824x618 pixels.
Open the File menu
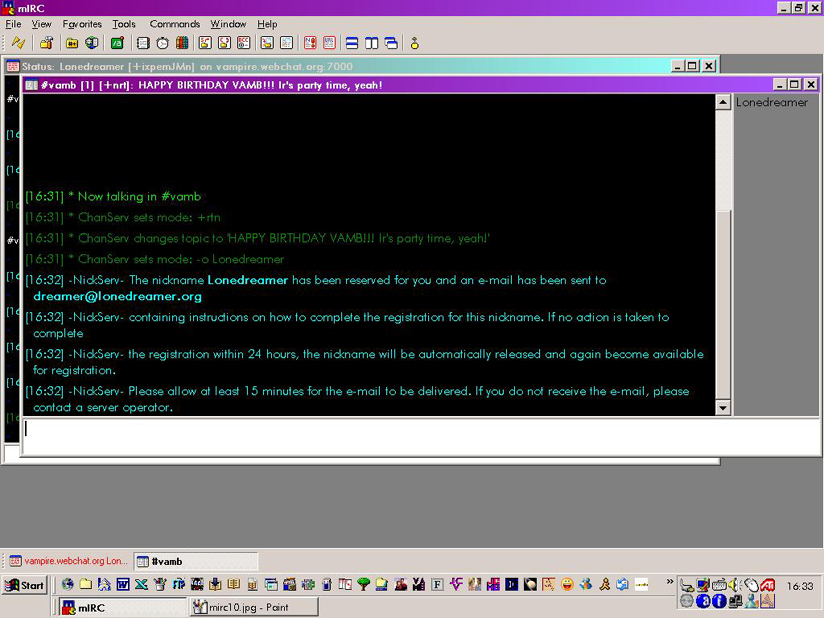point(13,24)
